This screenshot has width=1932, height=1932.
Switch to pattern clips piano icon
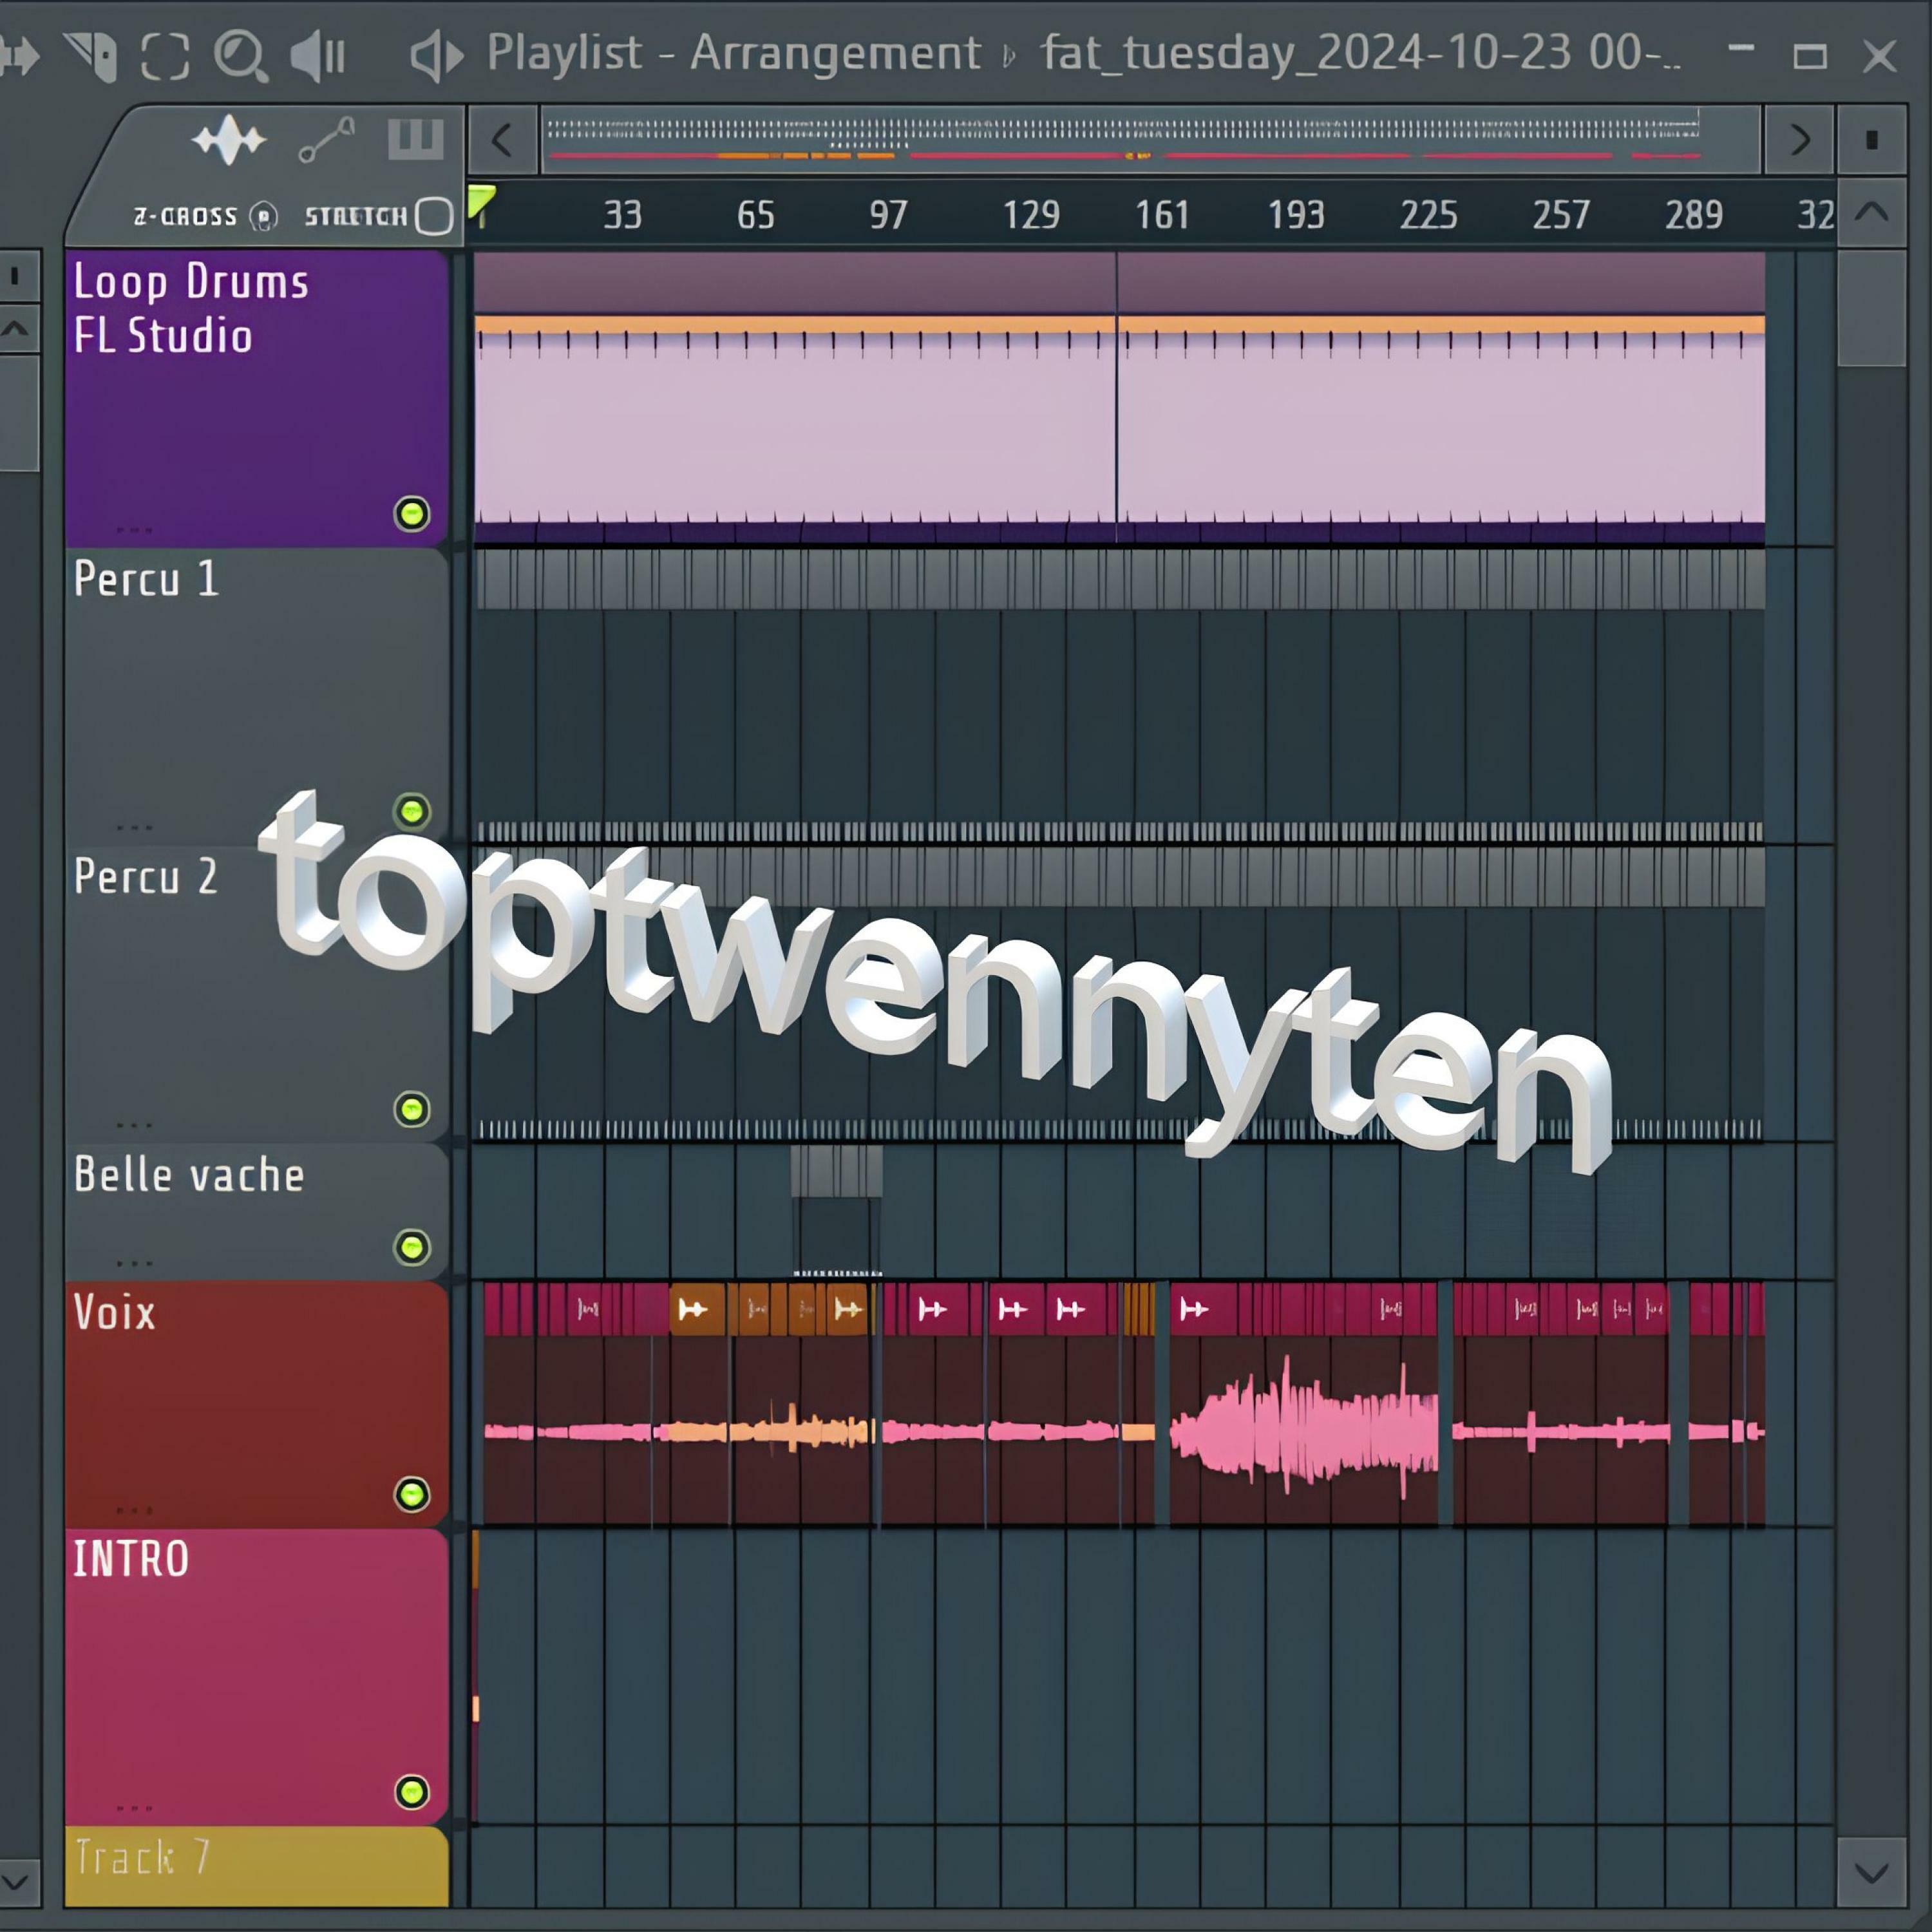click(415, 139)
